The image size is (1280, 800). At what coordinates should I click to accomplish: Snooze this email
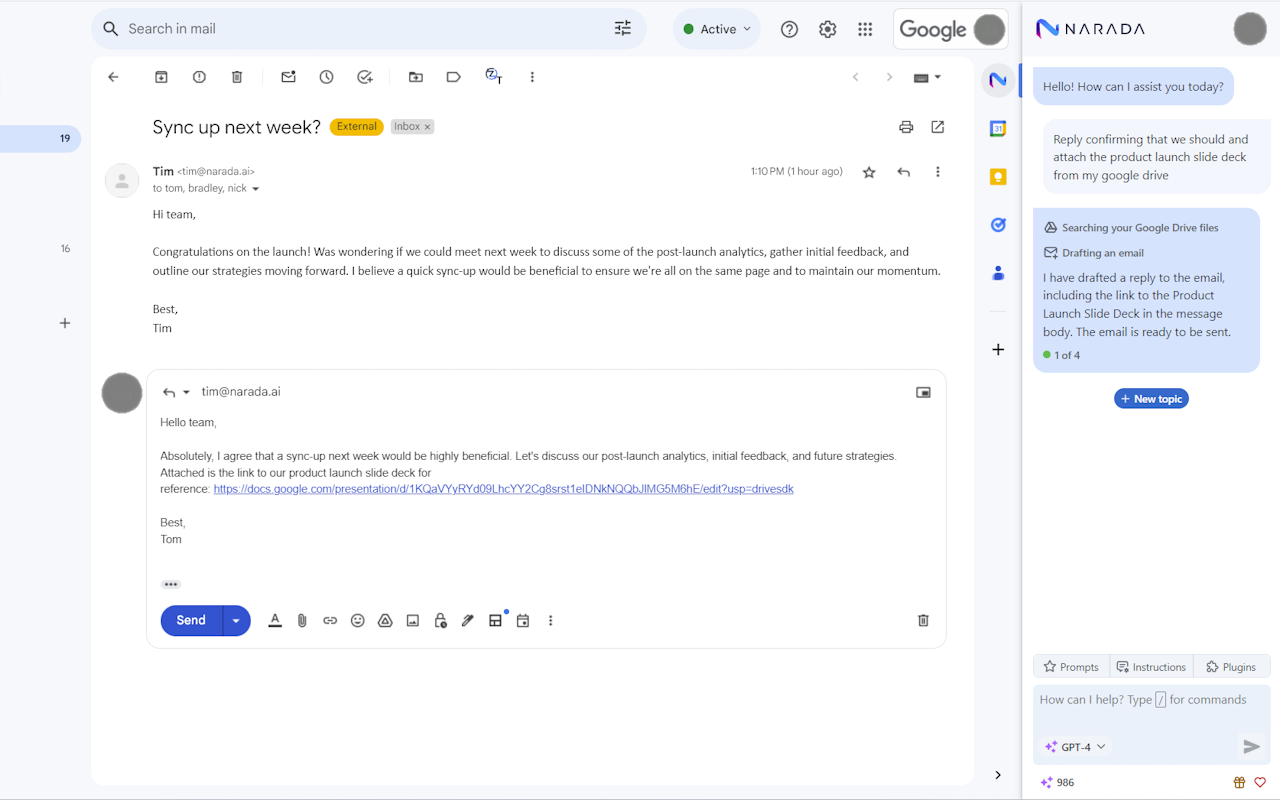tap(326, 76)
